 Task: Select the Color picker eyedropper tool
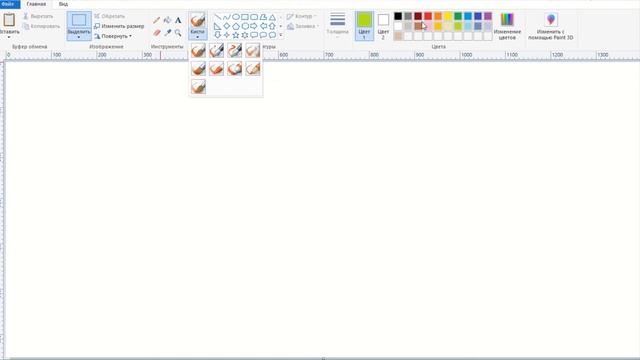[167, 33]
